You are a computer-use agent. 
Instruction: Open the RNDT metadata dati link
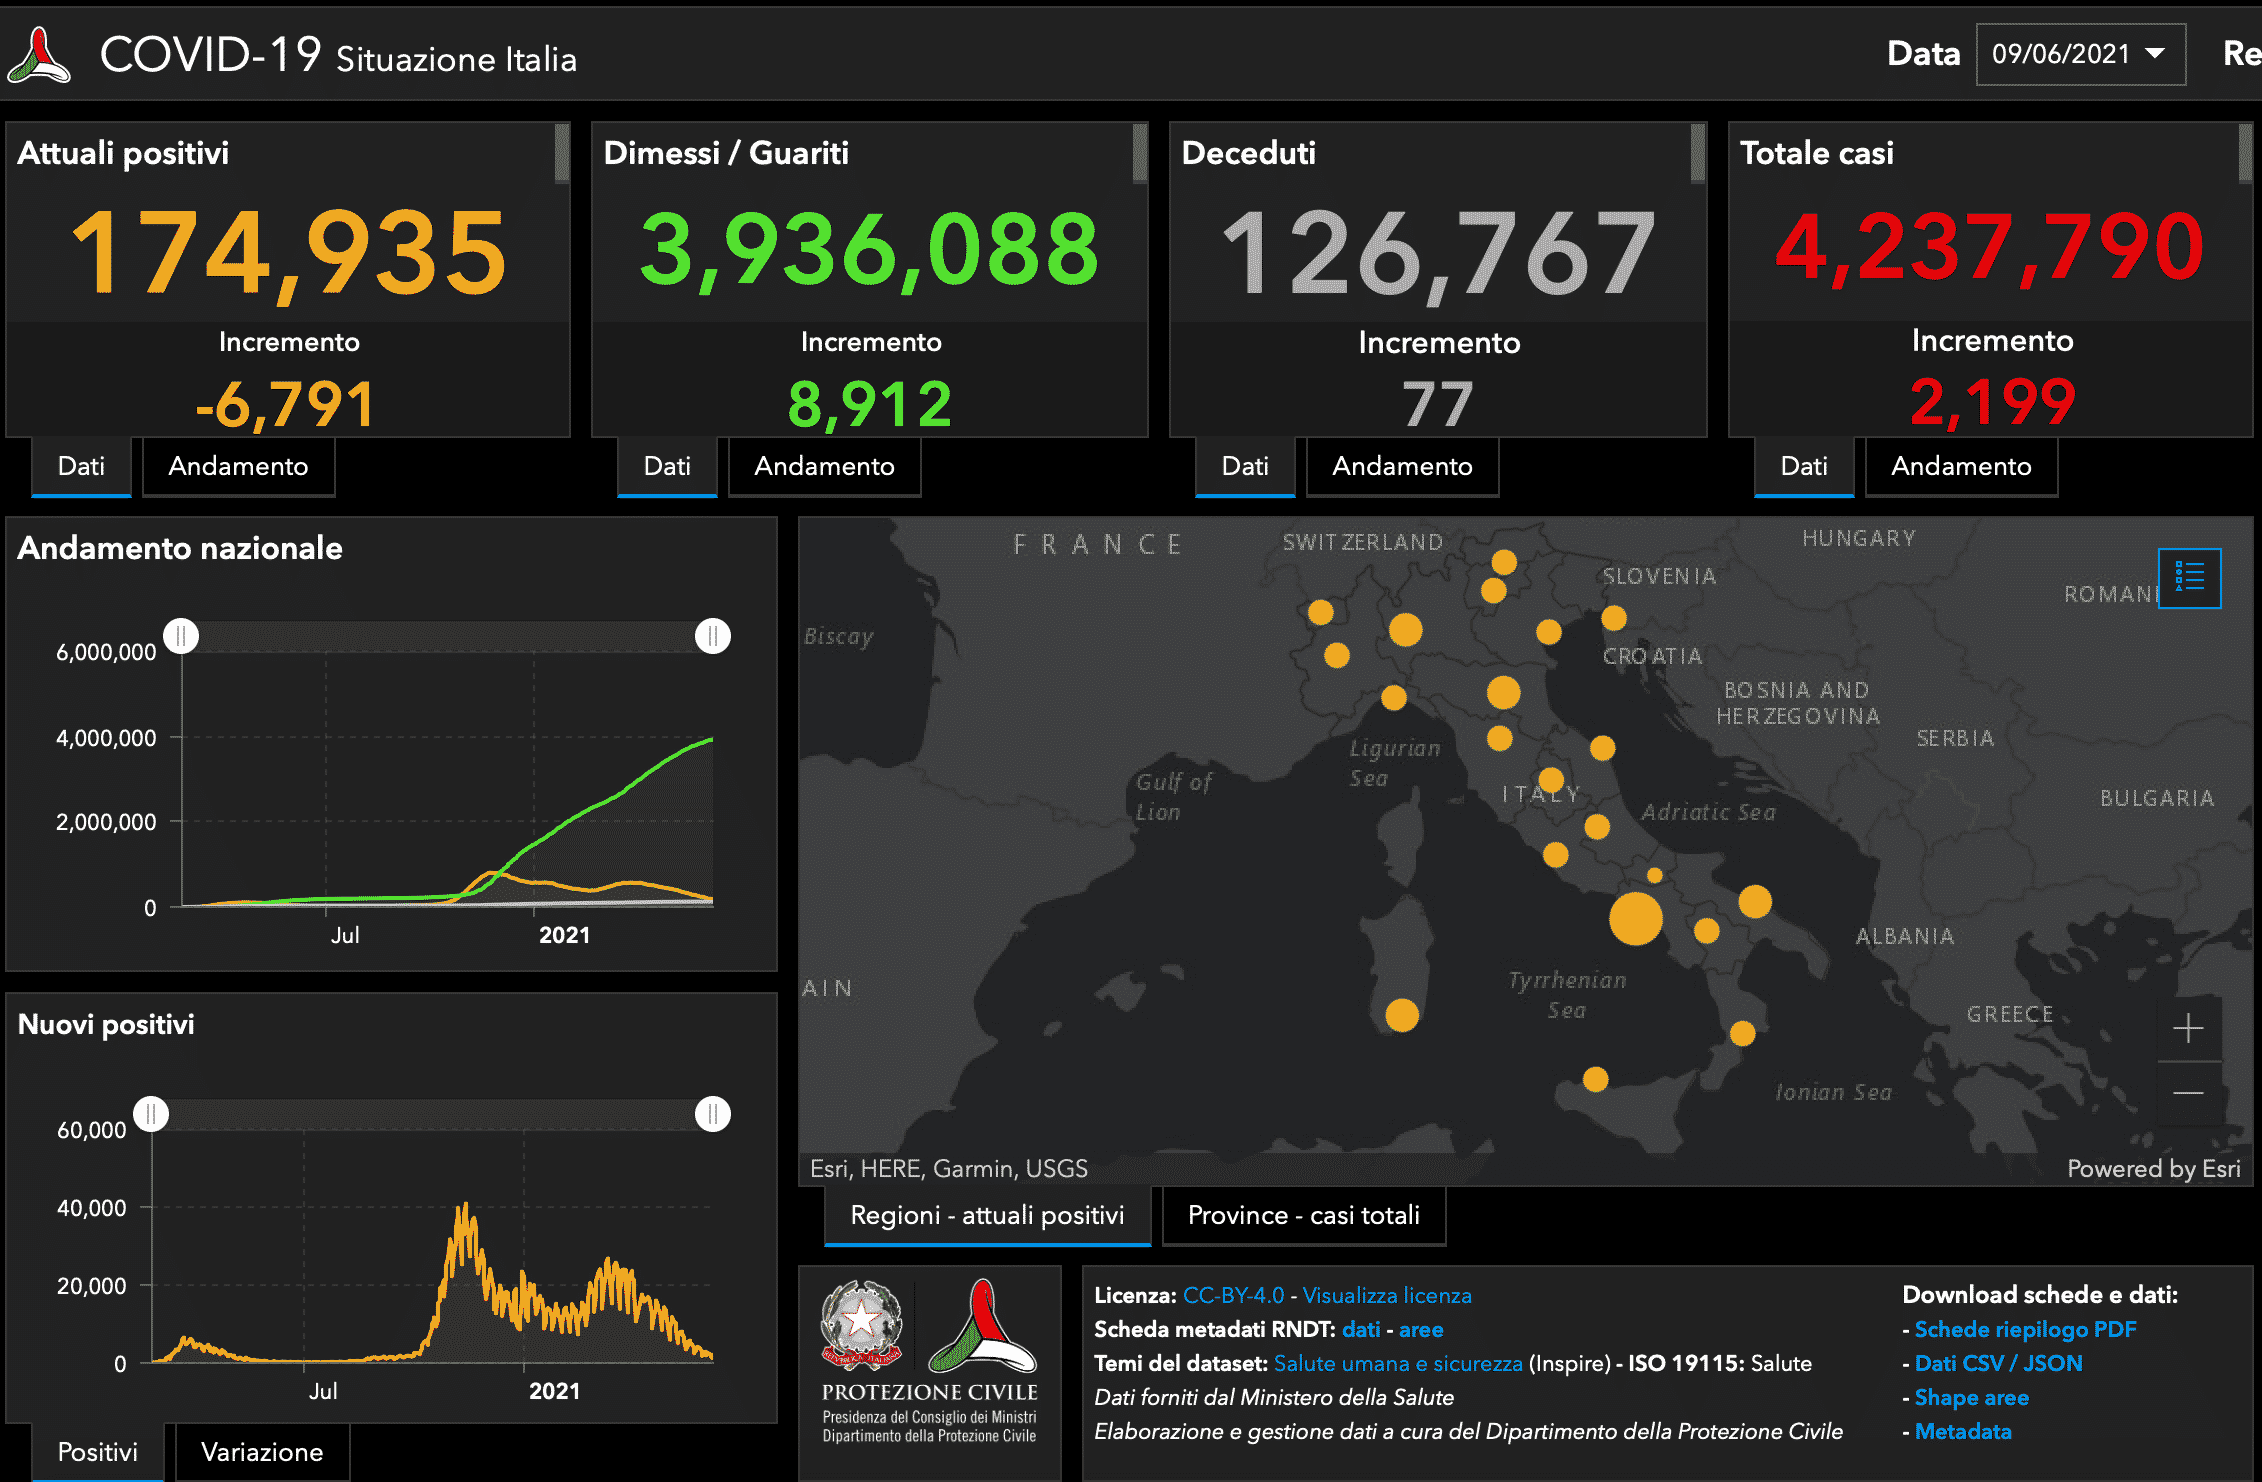1361,1330
